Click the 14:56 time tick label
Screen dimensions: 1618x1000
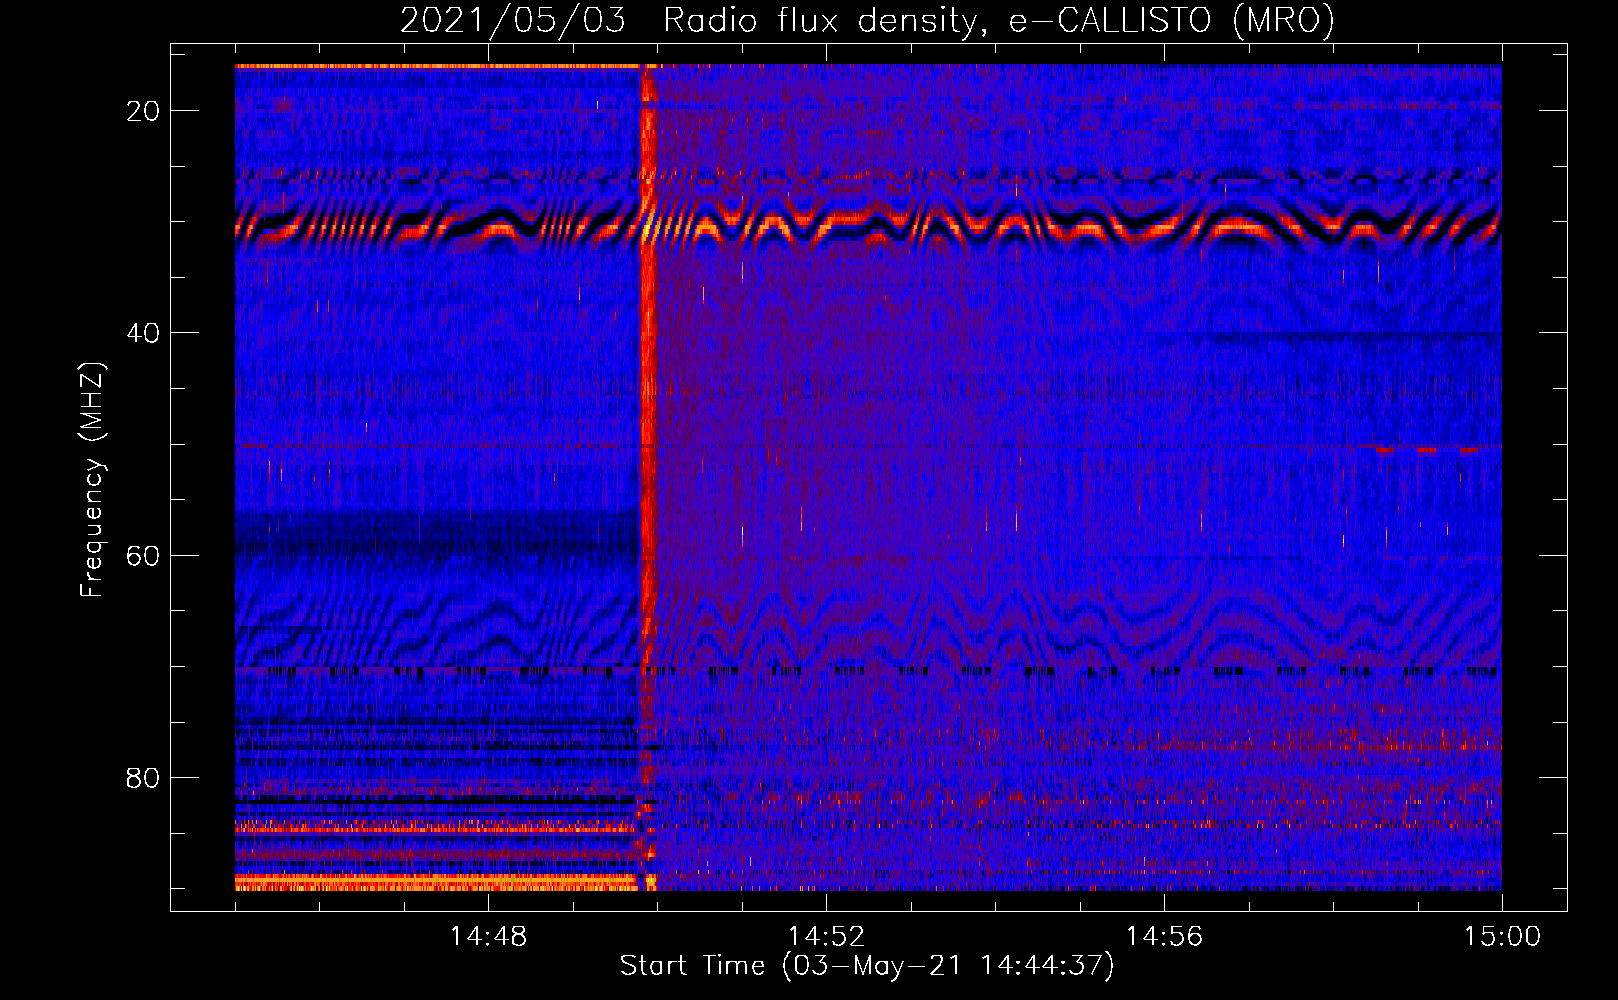pos(1164,937)
